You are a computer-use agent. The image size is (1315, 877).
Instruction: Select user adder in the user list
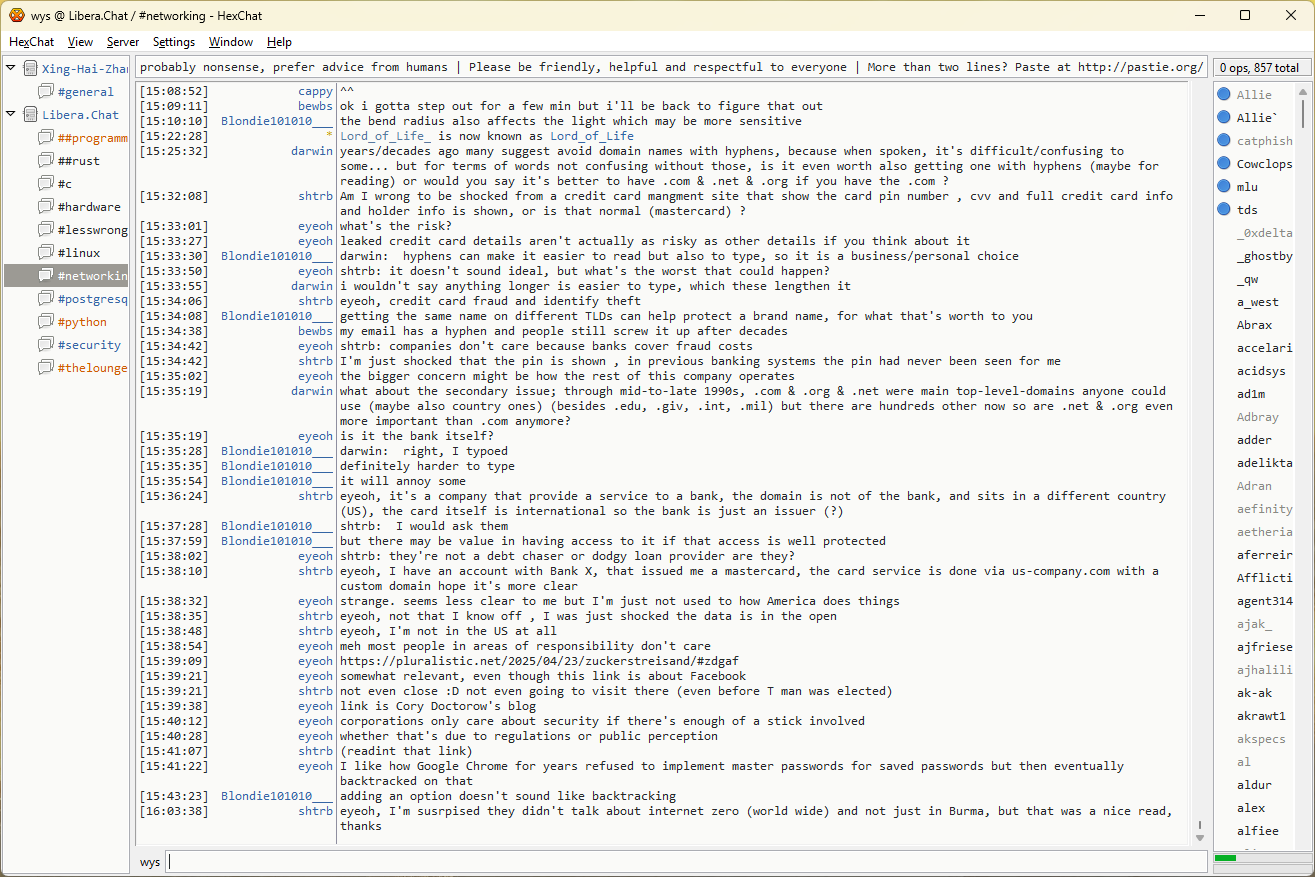pyautogui.click(x=1254, y=440)
